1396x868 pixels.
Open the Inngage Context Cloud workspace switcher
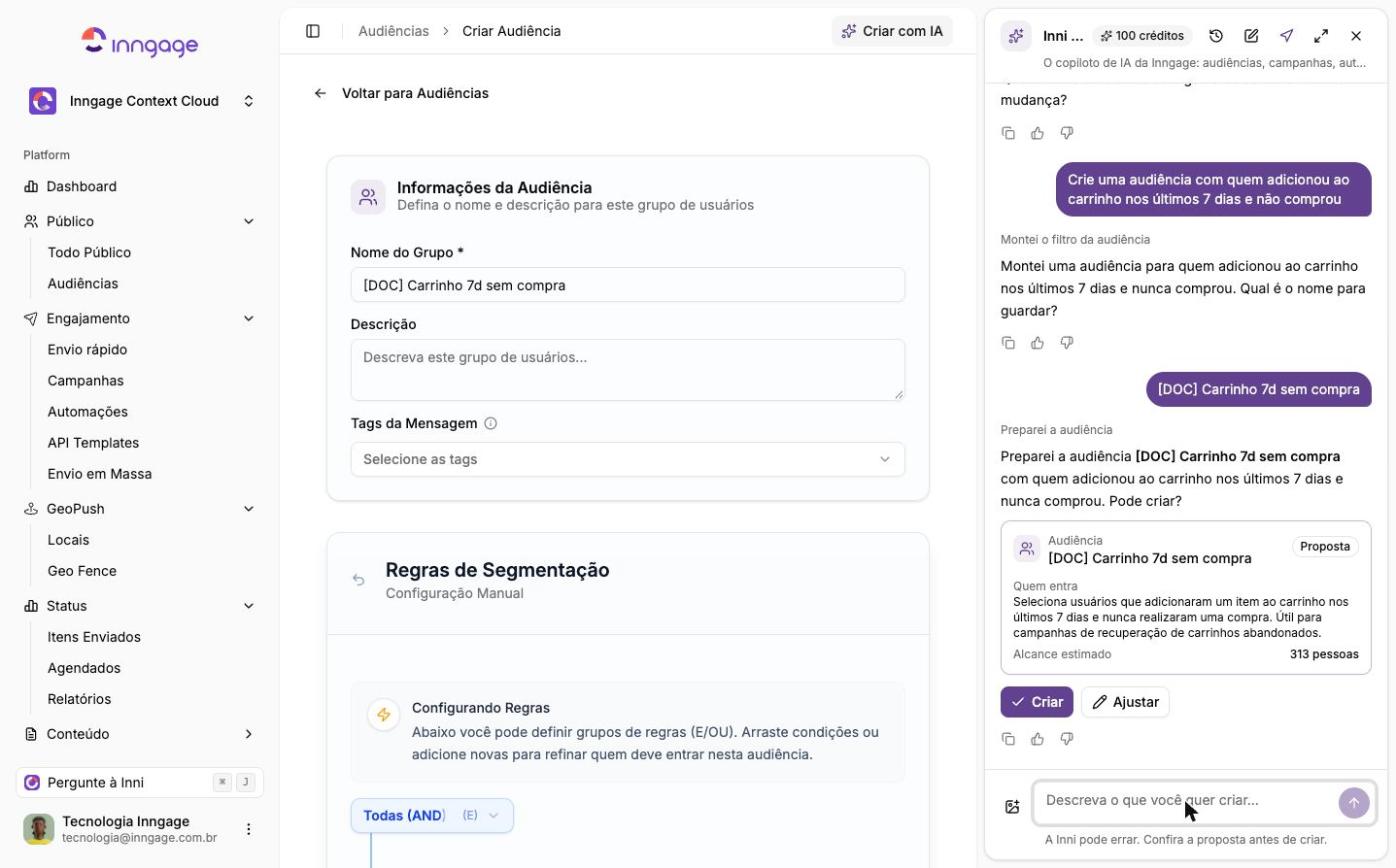coord(141,101)
